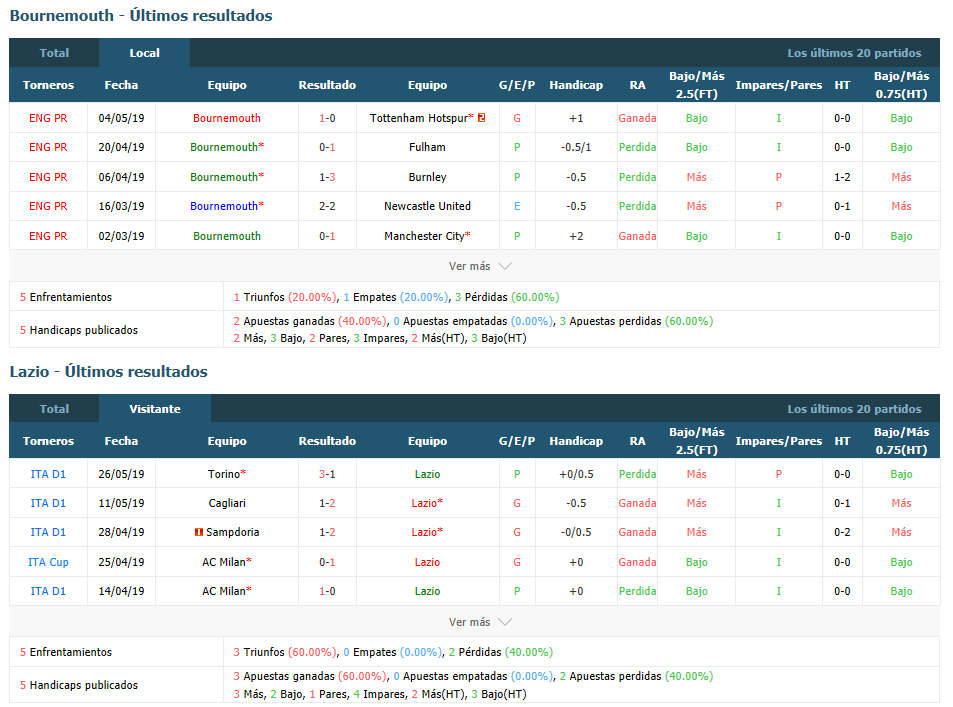Open the 0-1 result against Manchester City
953x707 pixels.
(327, 236)
